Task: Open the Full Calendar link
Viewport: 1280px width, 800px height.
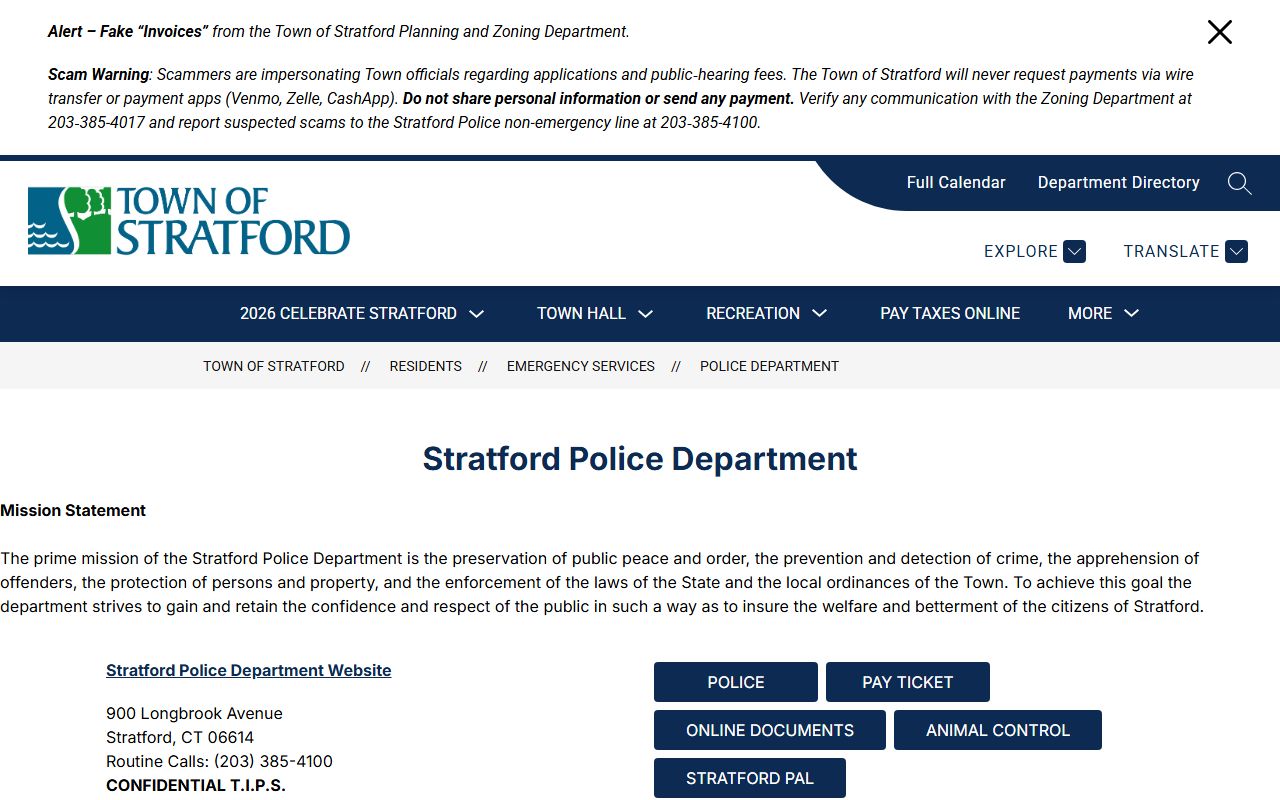Action: point(956,182)
